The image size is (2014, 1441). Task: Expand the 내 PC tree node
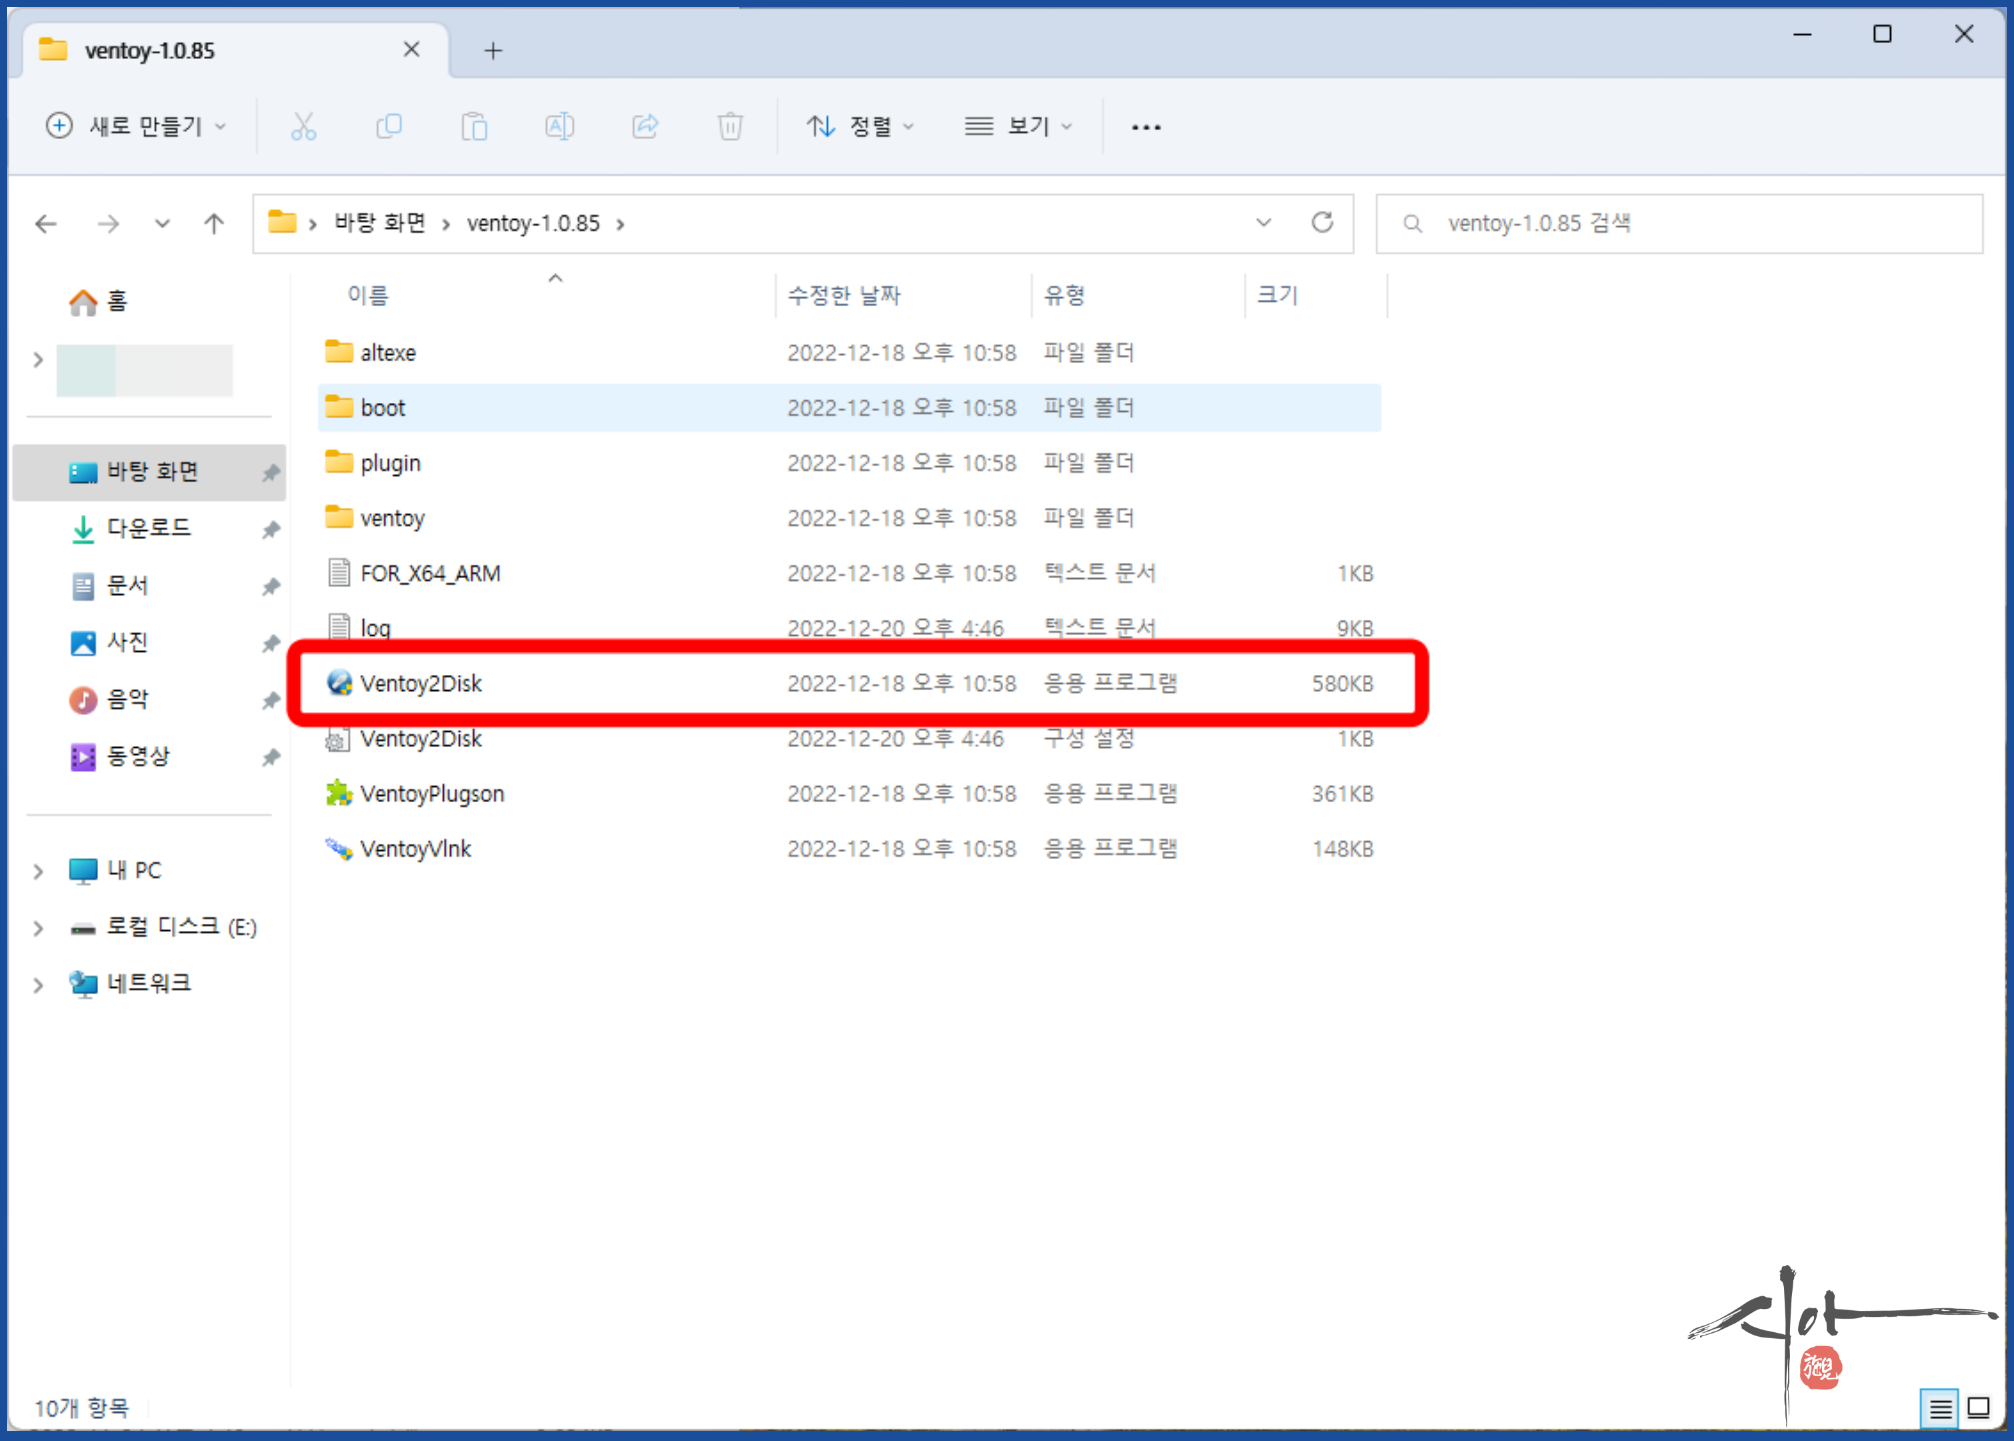click(x=38, y=871)
